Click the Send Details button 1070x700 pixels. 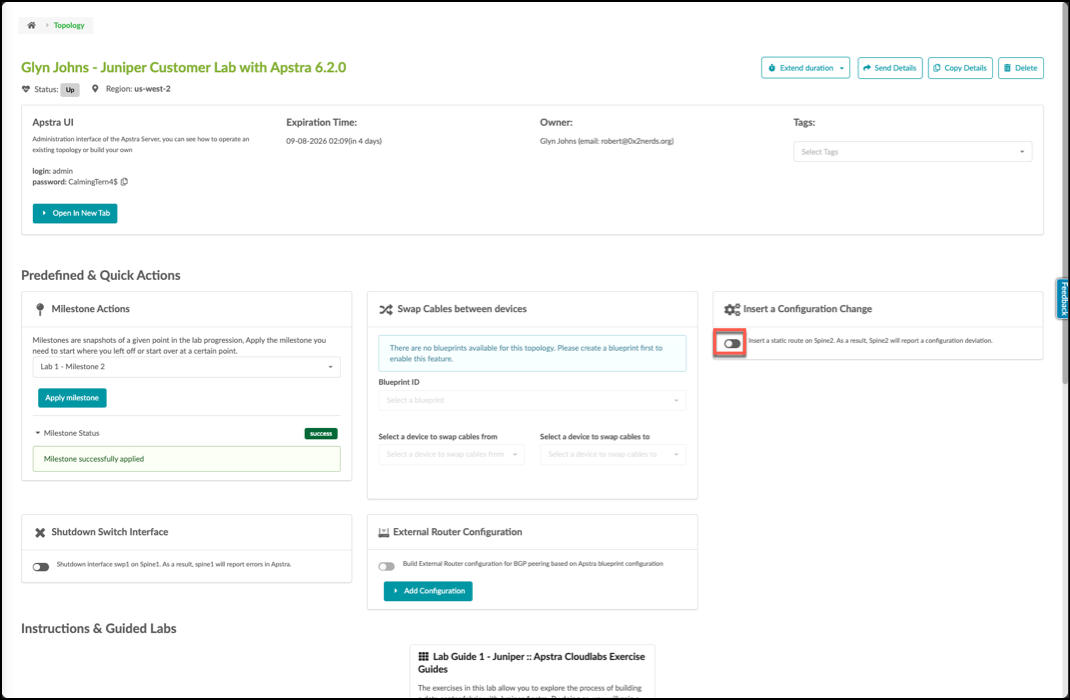[x=890, y=68]
